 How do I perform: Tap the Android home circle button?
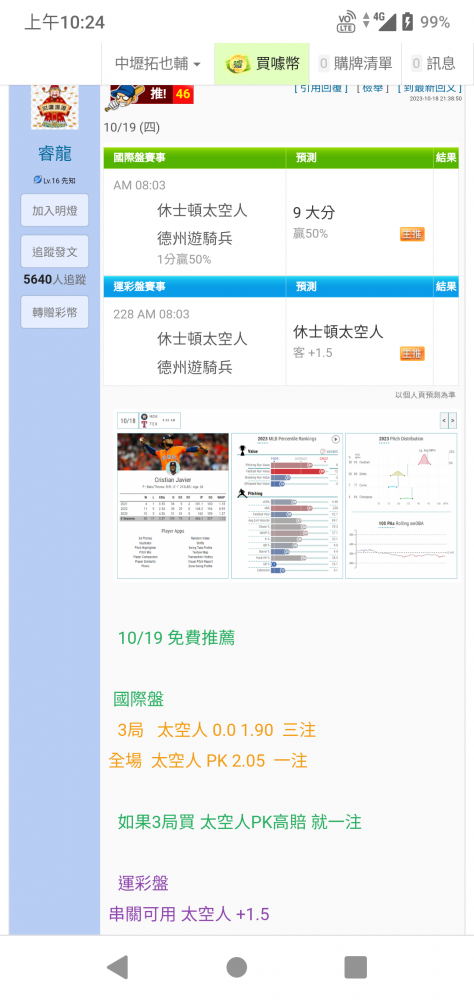point(237,967)
